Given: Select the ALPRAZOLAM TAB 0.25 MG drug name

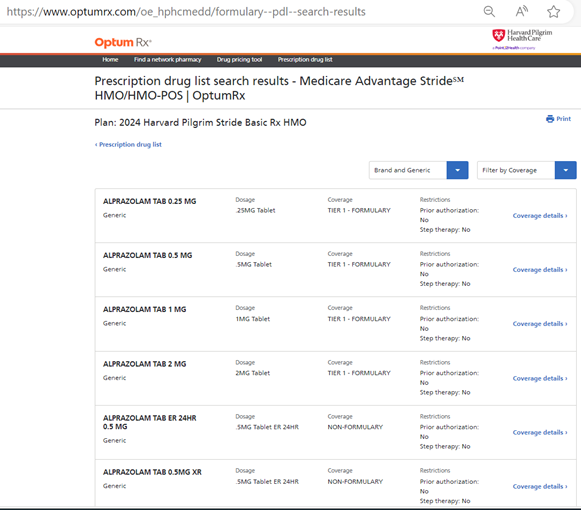Looking at the screenshot, I should coord(149,201).
